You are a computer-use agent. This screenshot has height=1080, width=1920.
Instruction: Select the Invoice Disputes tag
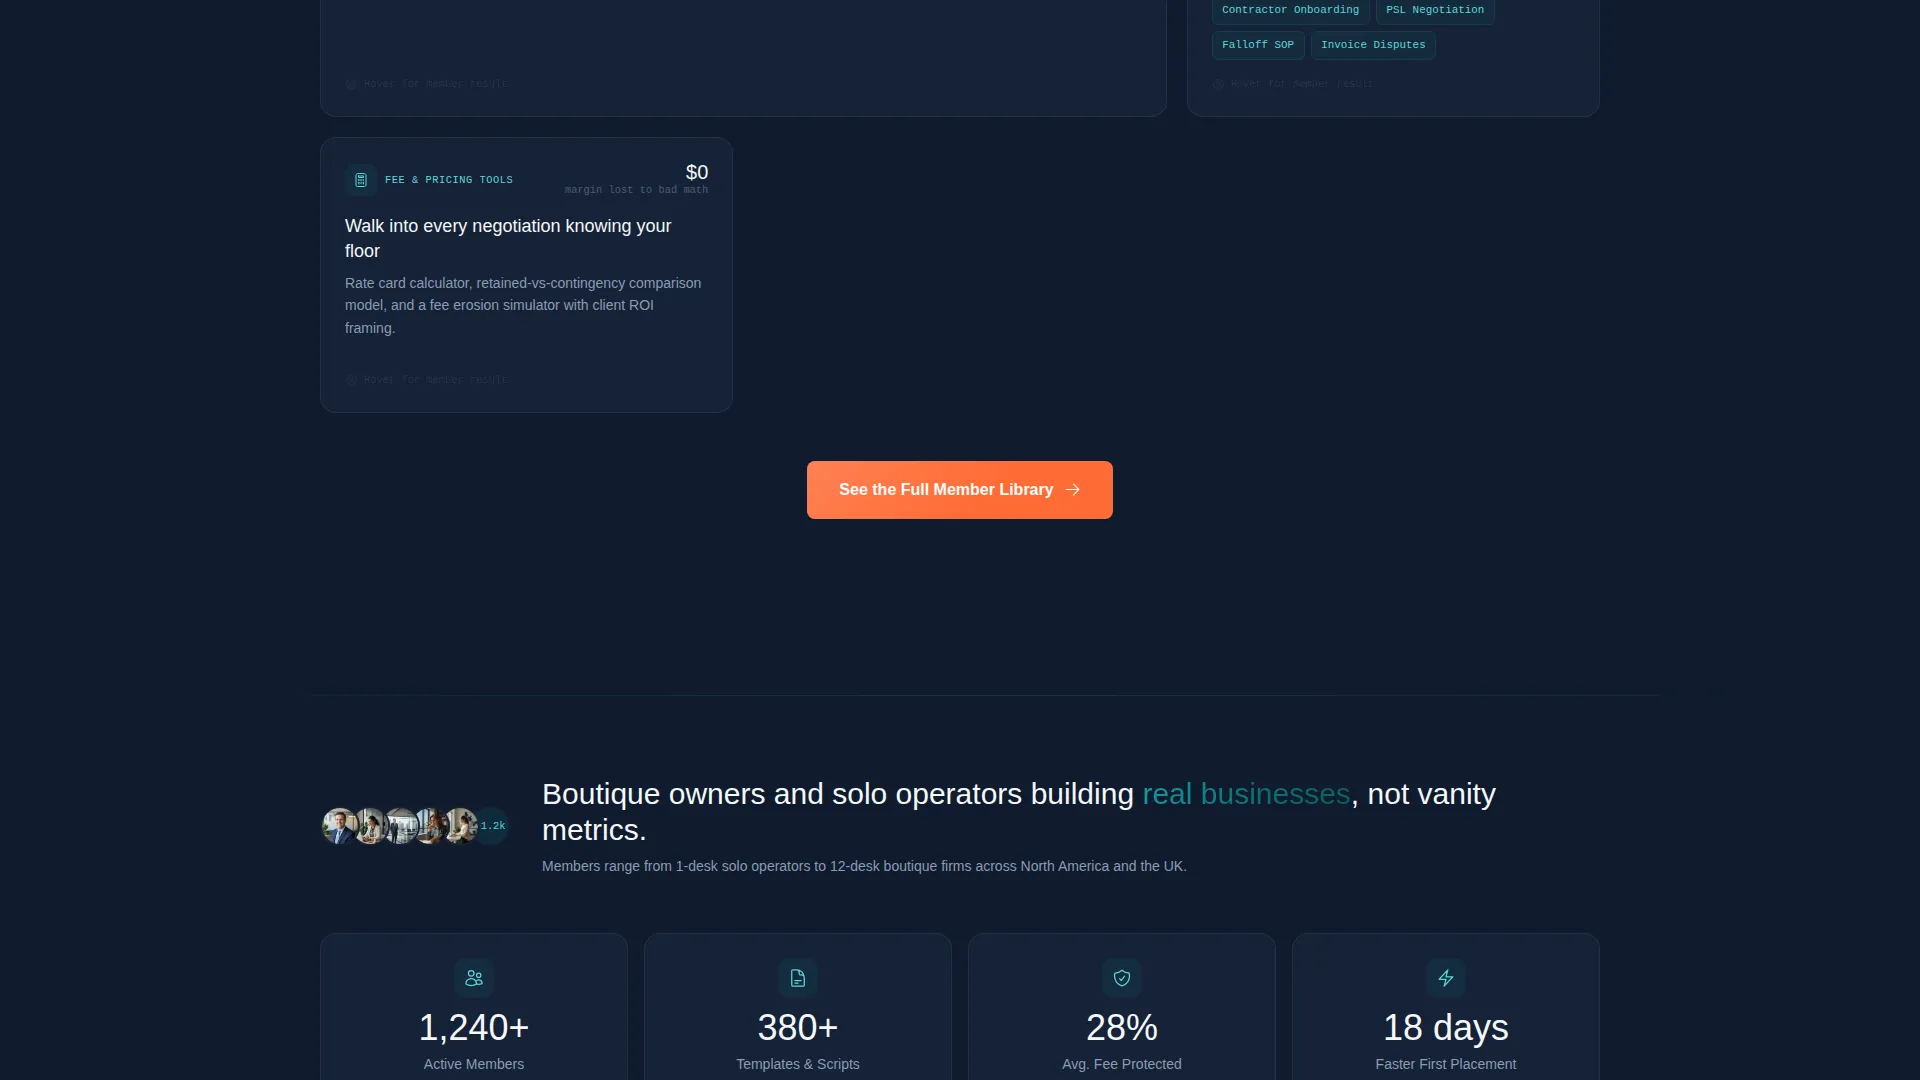click(x=1373, y=45)
